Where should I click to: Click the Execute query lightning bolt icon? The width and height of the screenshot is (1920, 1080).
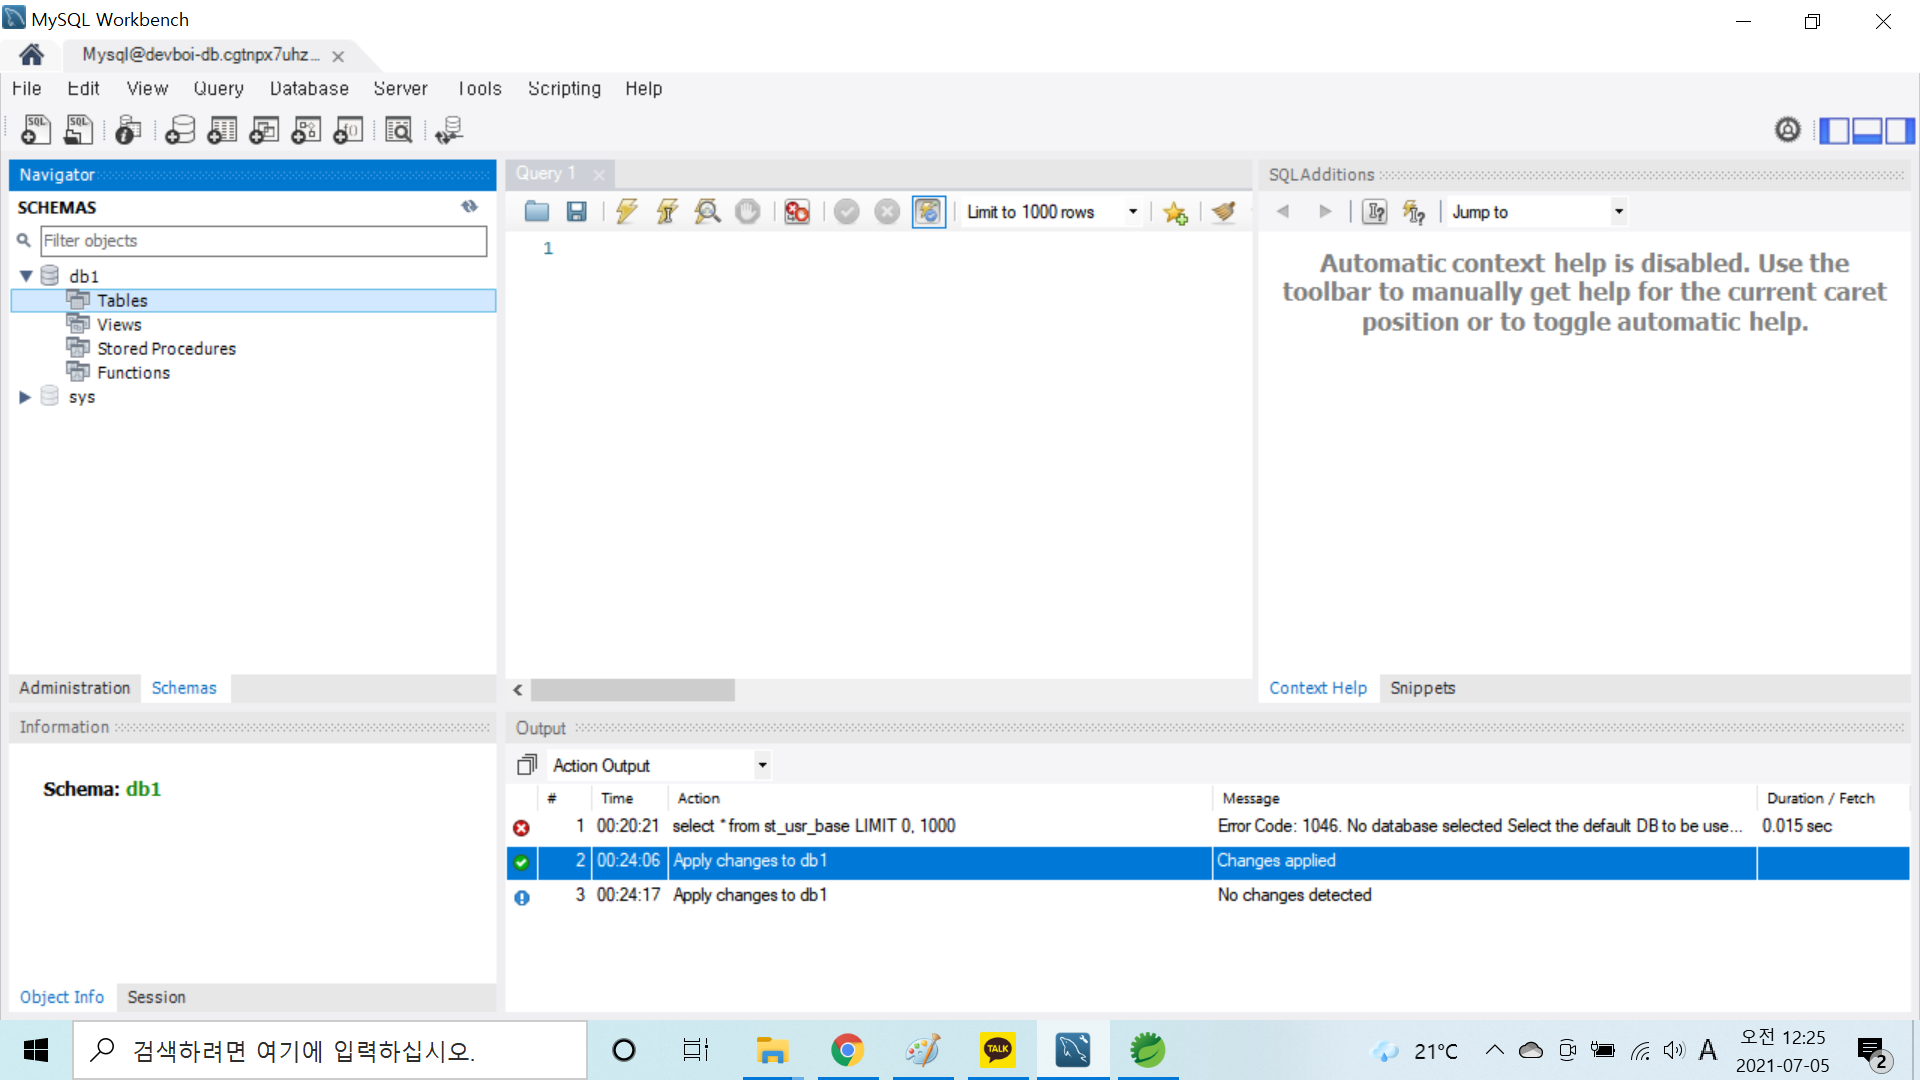(x=627, y=212)
